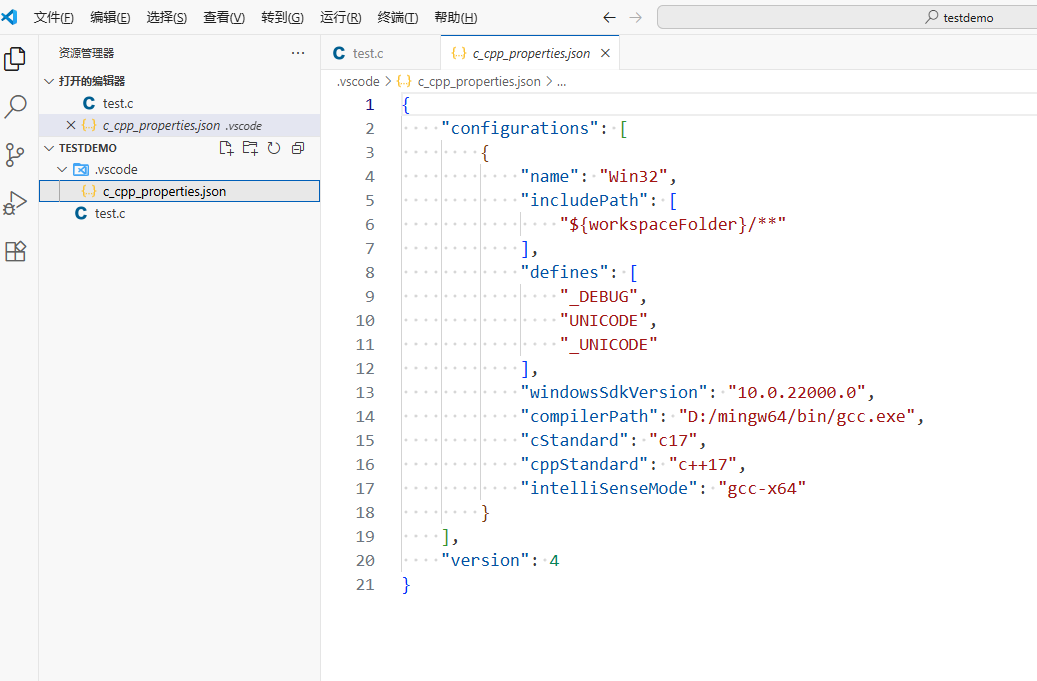Click the testdemo command search box
The width and height of the screenshot is (1037, 681).
coord(847,18)
